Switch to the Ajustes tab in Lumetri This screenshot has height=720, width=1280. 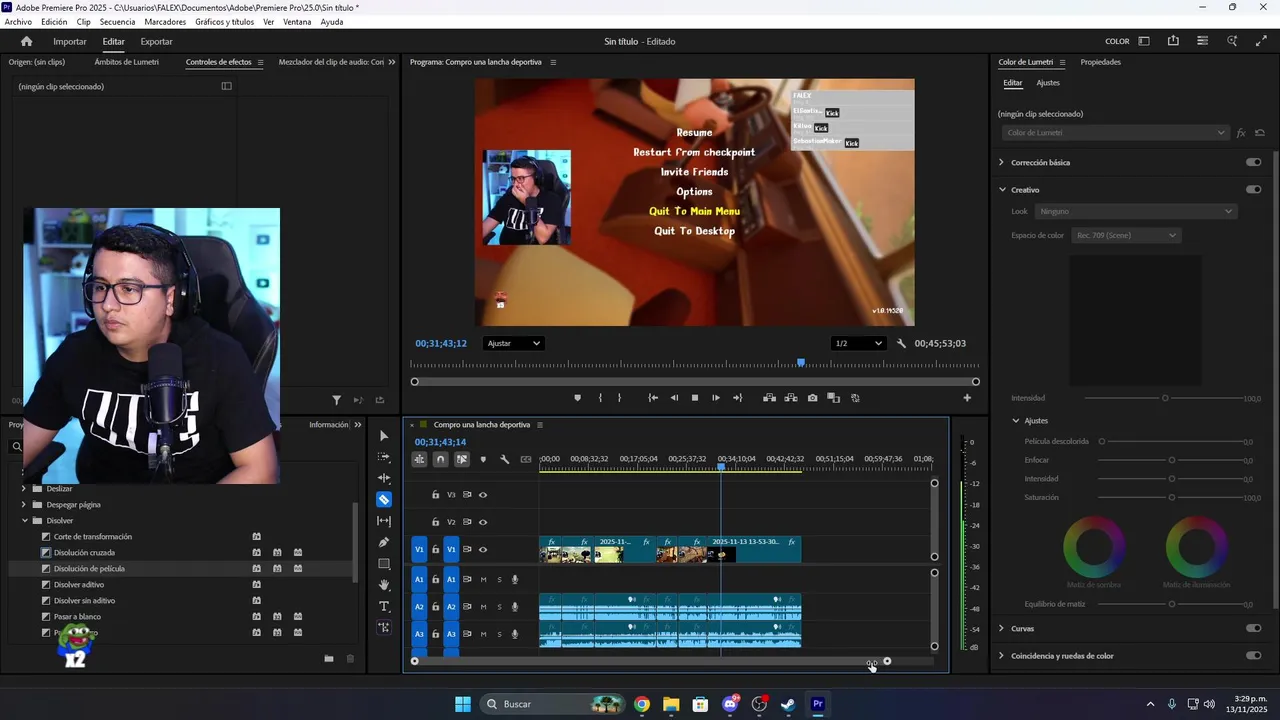pyautogui.click(x=1048, y=83)
